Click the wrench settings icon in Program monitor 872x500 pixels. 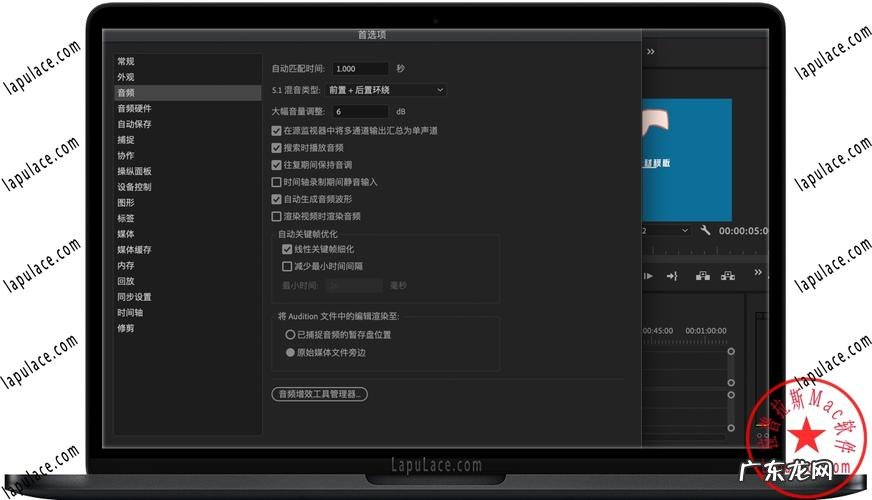coord(705,230)
